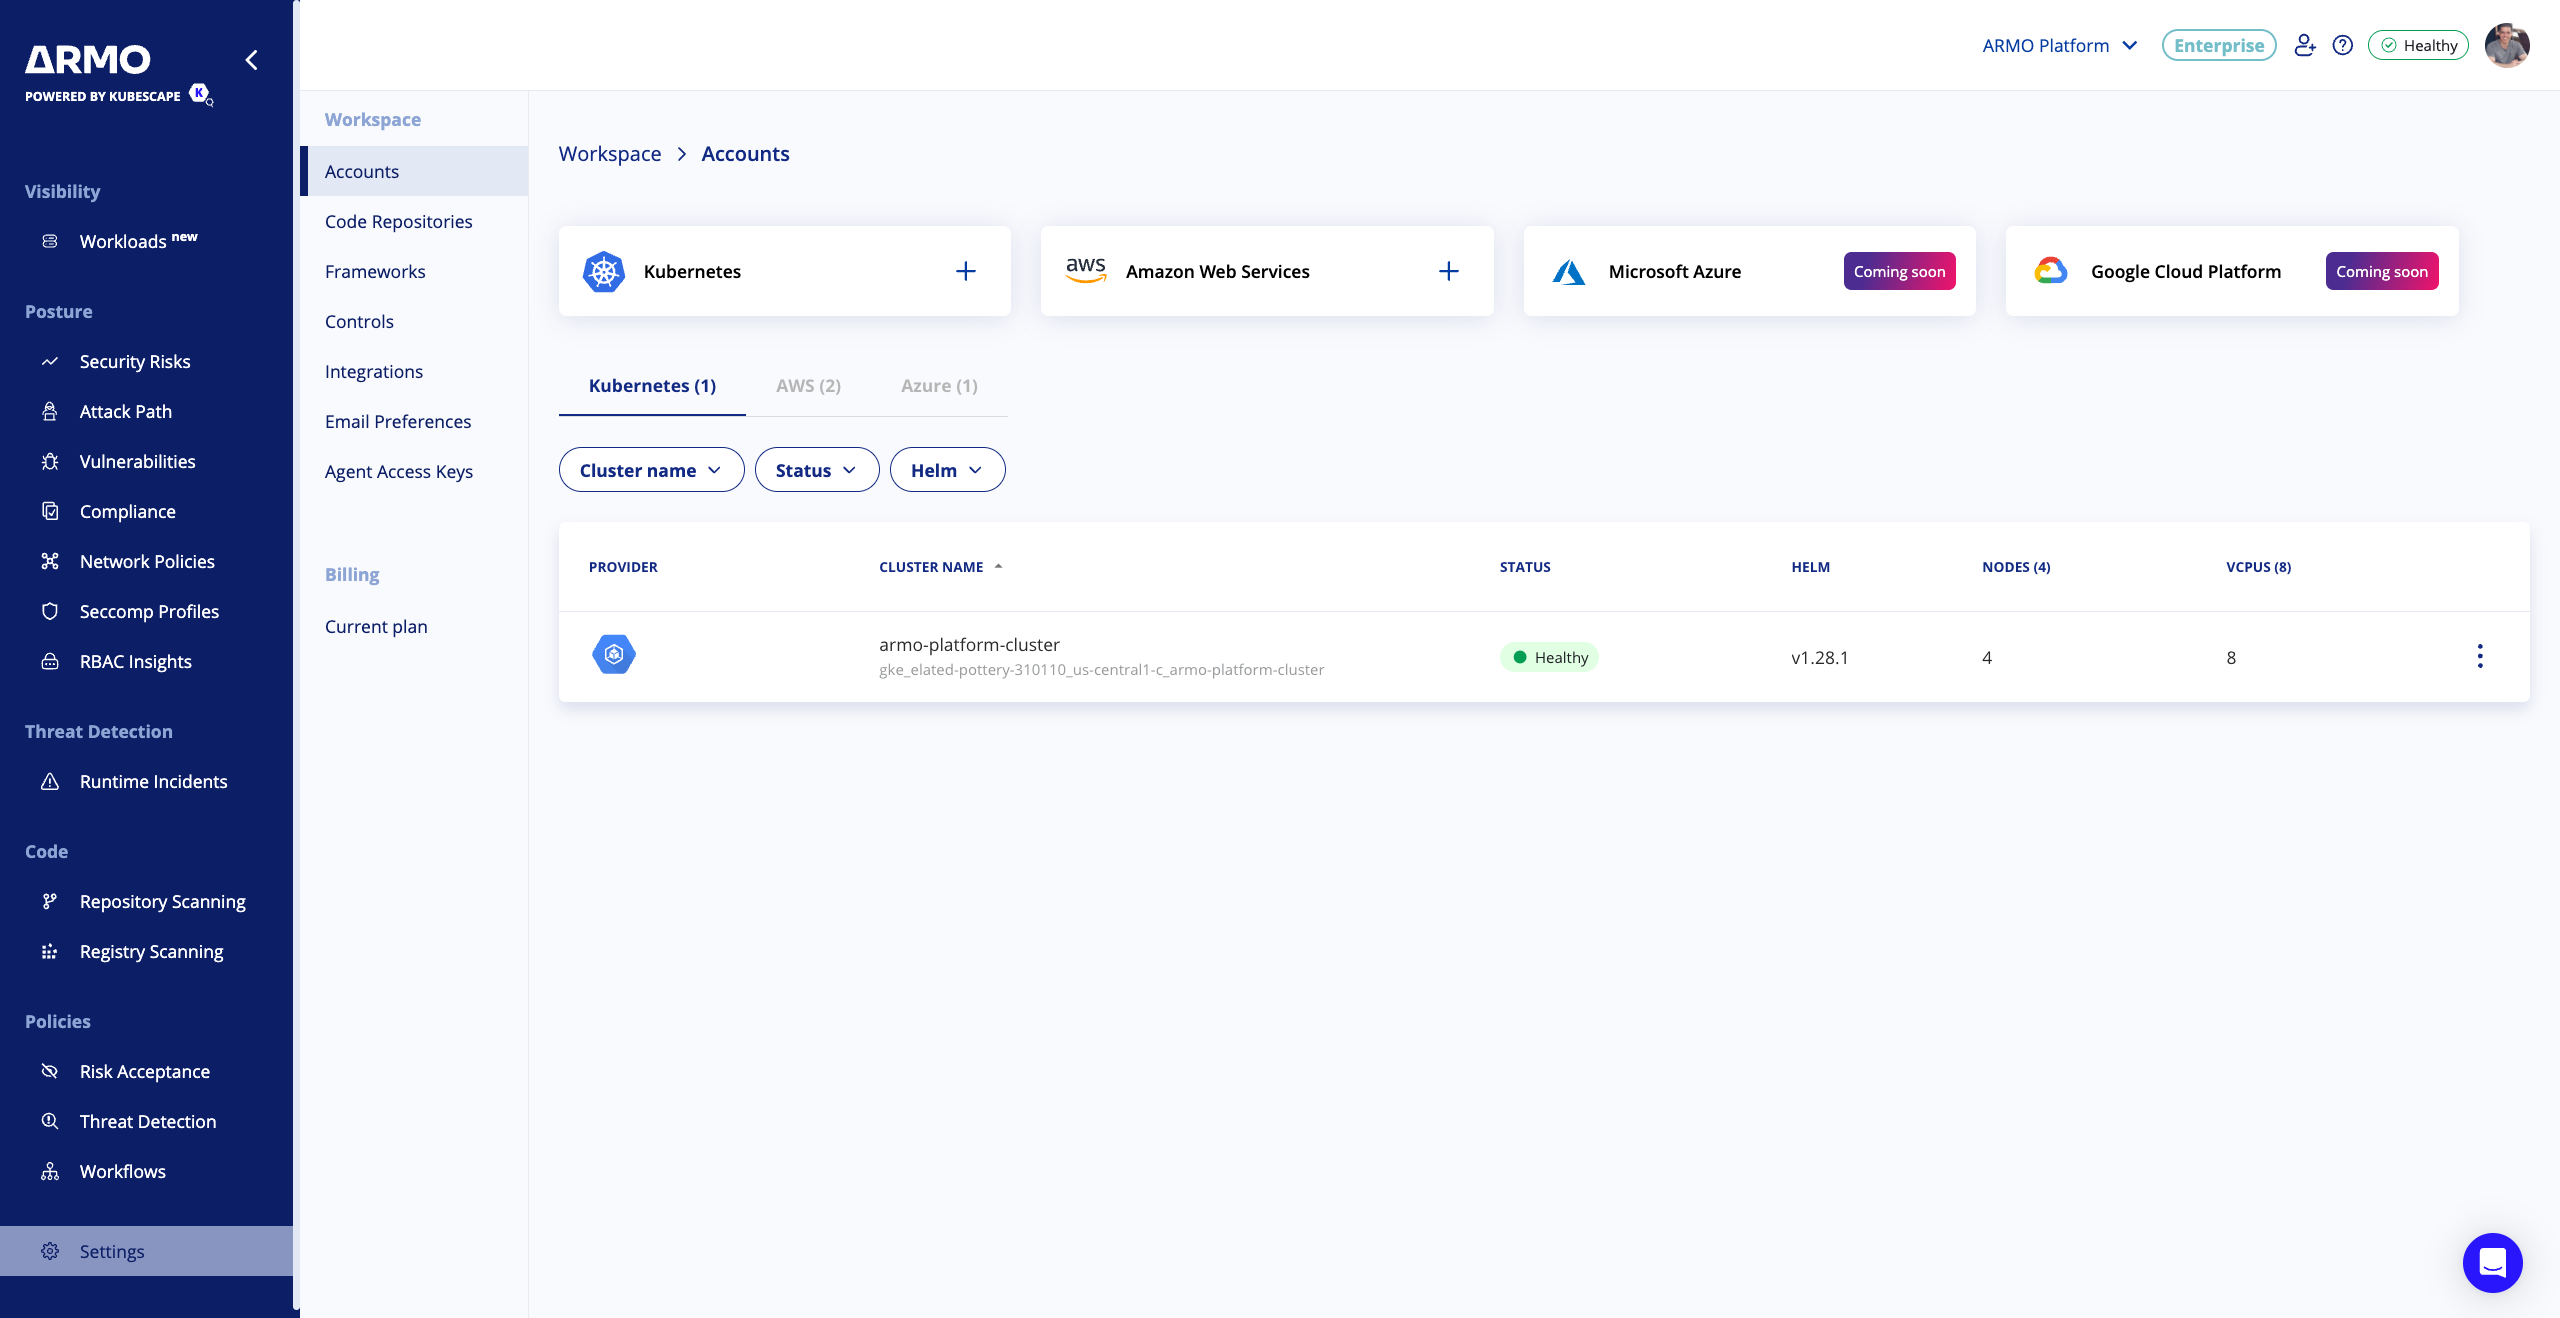Click the Microsoft Azure Coming soon badge
This screenshot has height=1318, width=2560.
pos(1899,271)
